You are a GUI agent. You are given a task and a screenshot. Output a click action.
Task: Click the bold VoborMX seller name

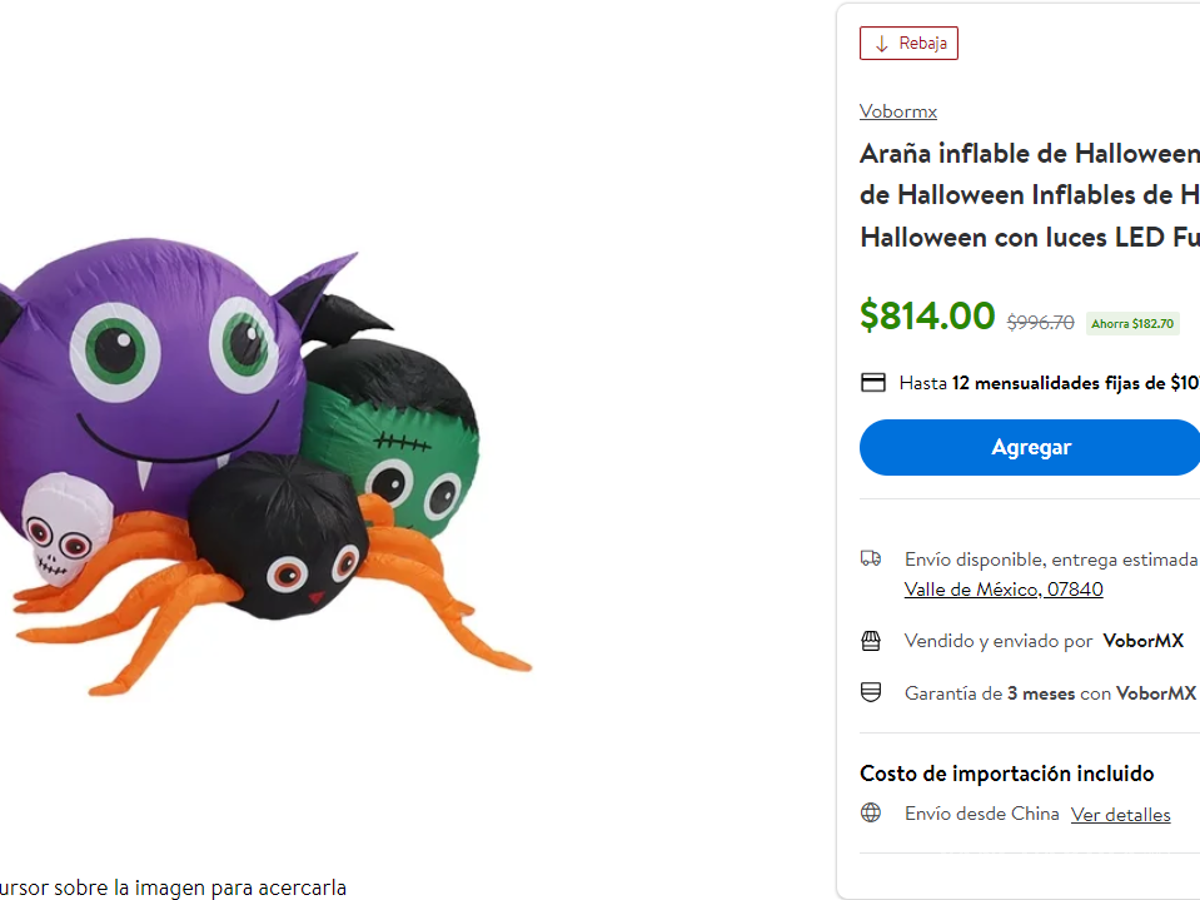coord(1141,641)
